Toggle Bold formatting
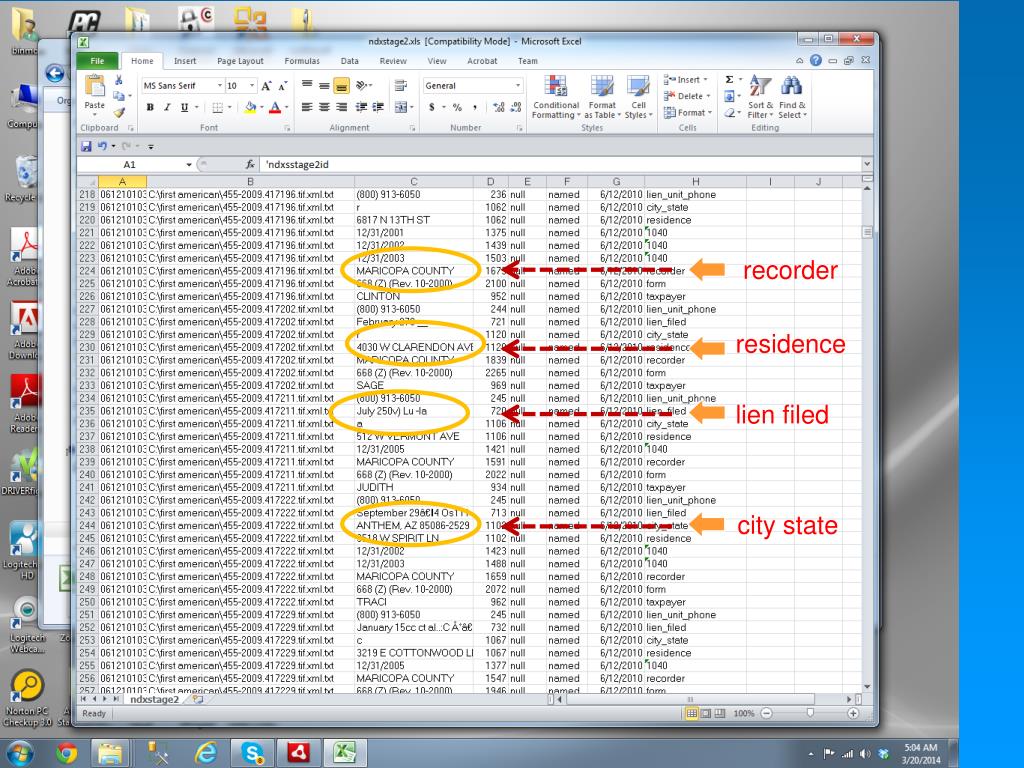1024x768 pixels. pyautogui.click(x=150, y=107)
